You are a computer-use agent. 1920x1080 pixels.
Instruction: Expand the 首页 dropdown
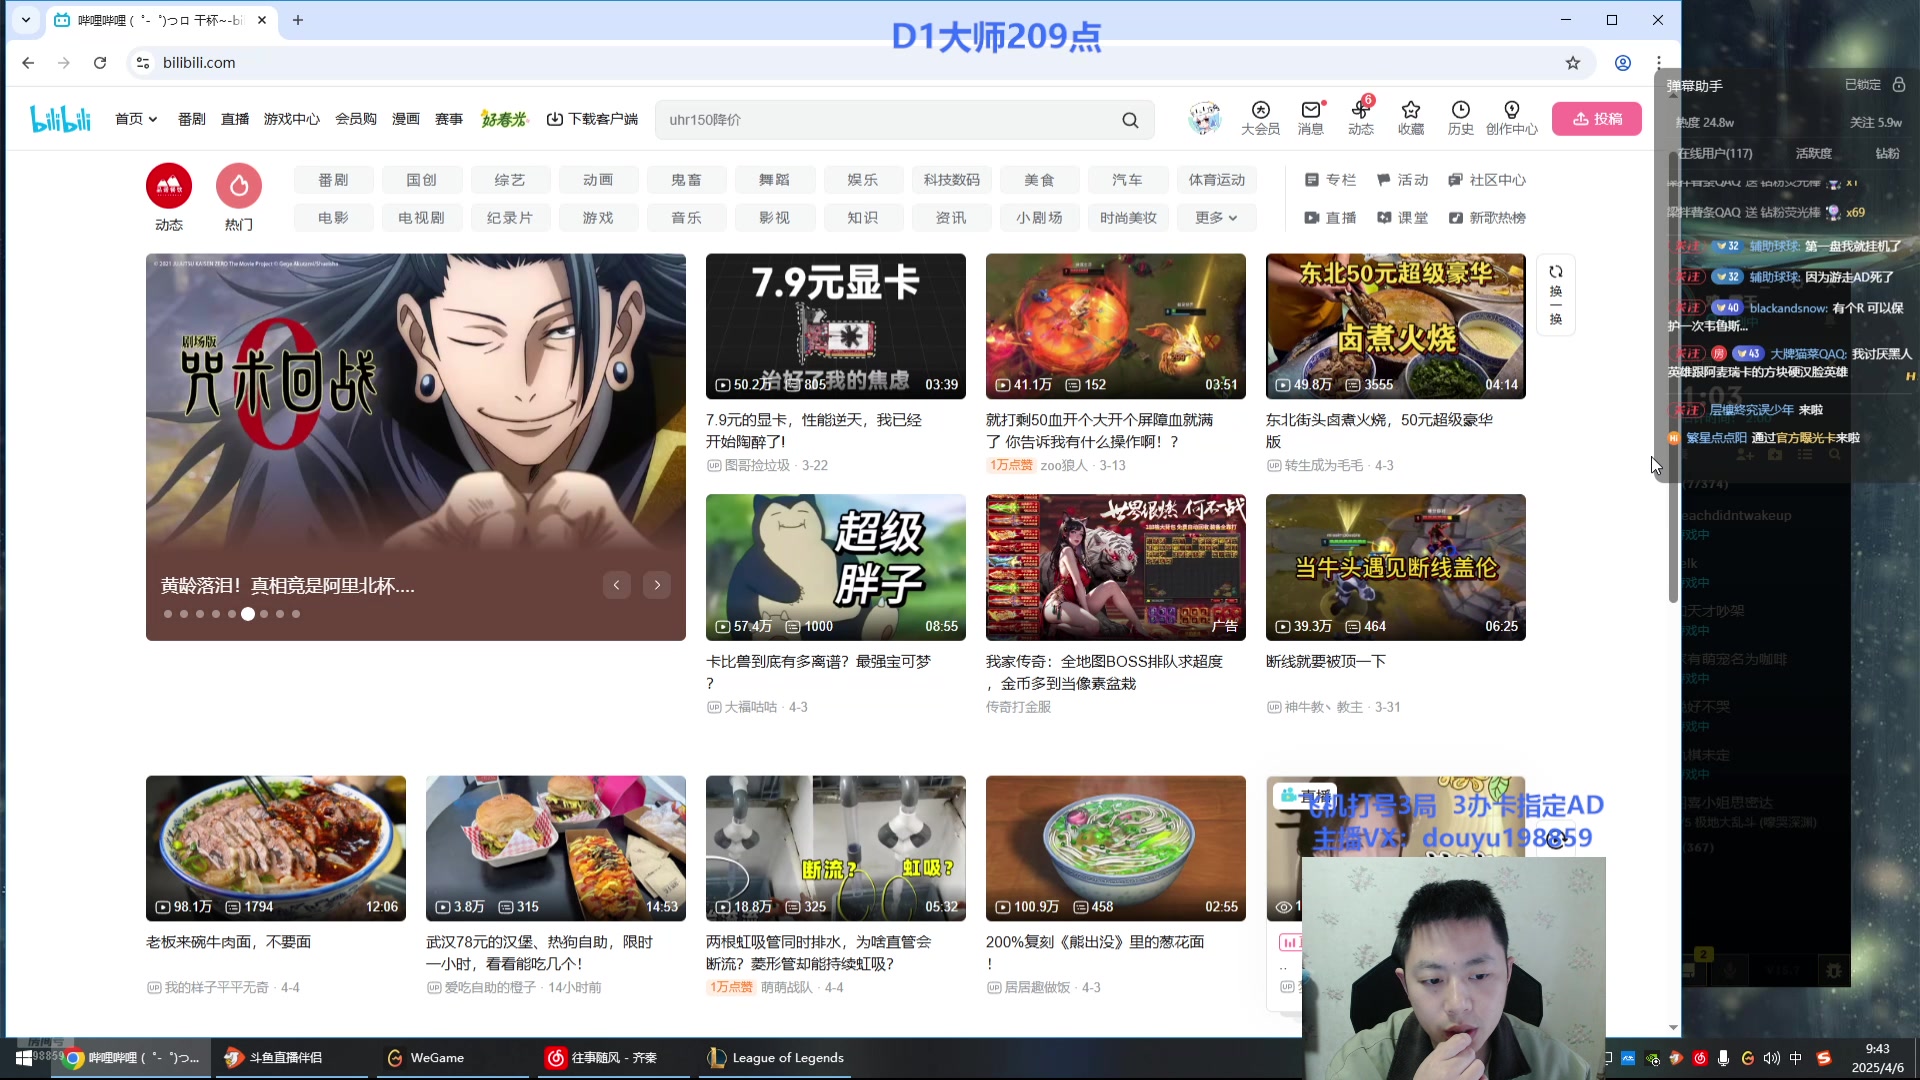(x=136, y=119)
